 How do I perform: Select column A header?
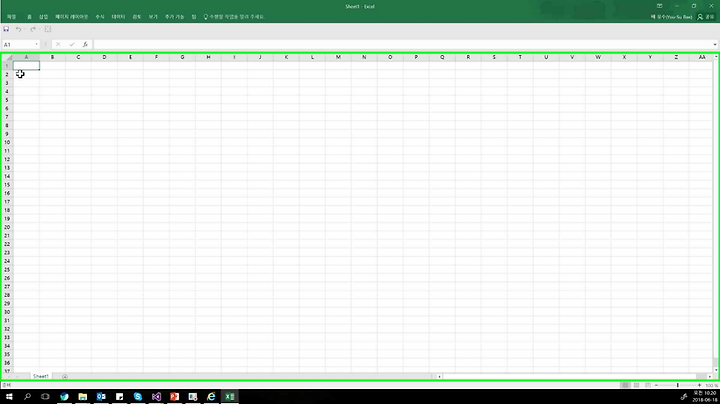click(26, 57)
